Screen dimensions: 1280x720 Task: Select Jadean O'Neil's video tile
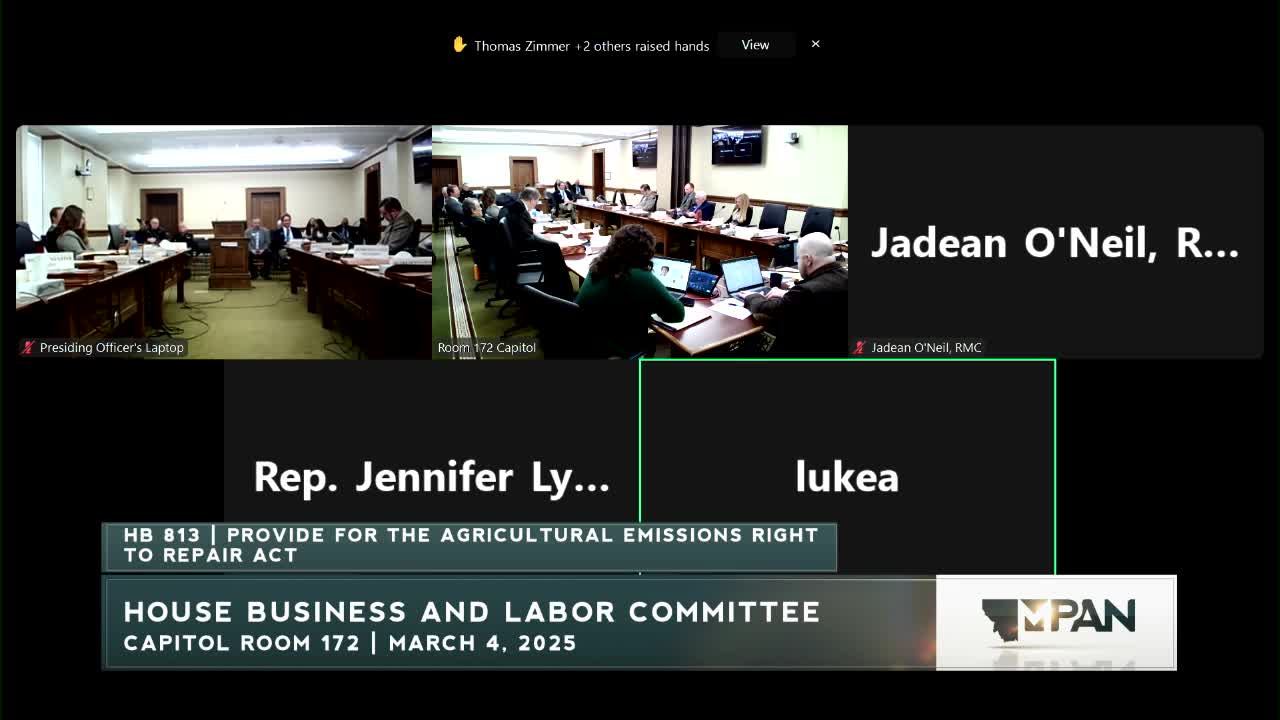(x=1055, y=240)
